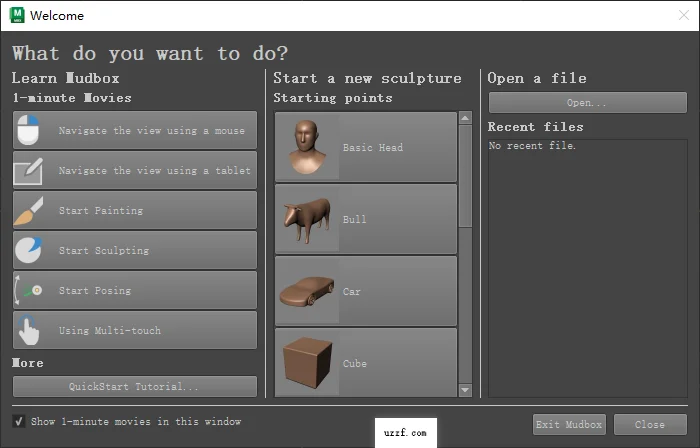Click Exit Mudbox button

coord(569,424)
